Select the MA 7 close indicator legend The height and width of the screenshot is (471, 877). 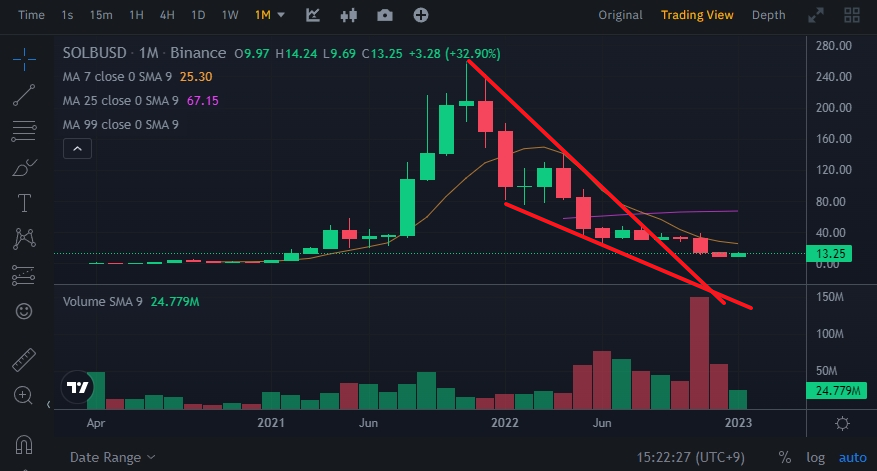117,77
